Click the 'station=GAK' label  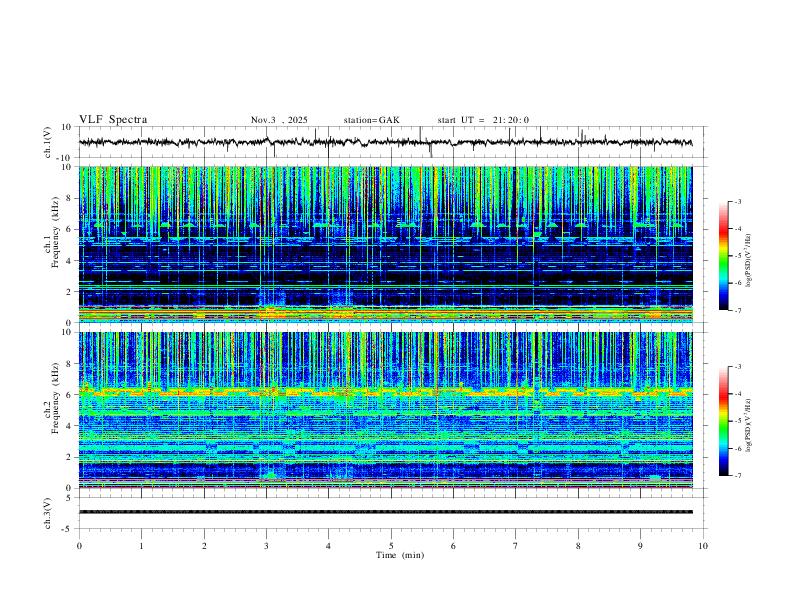tap(371, 120)
